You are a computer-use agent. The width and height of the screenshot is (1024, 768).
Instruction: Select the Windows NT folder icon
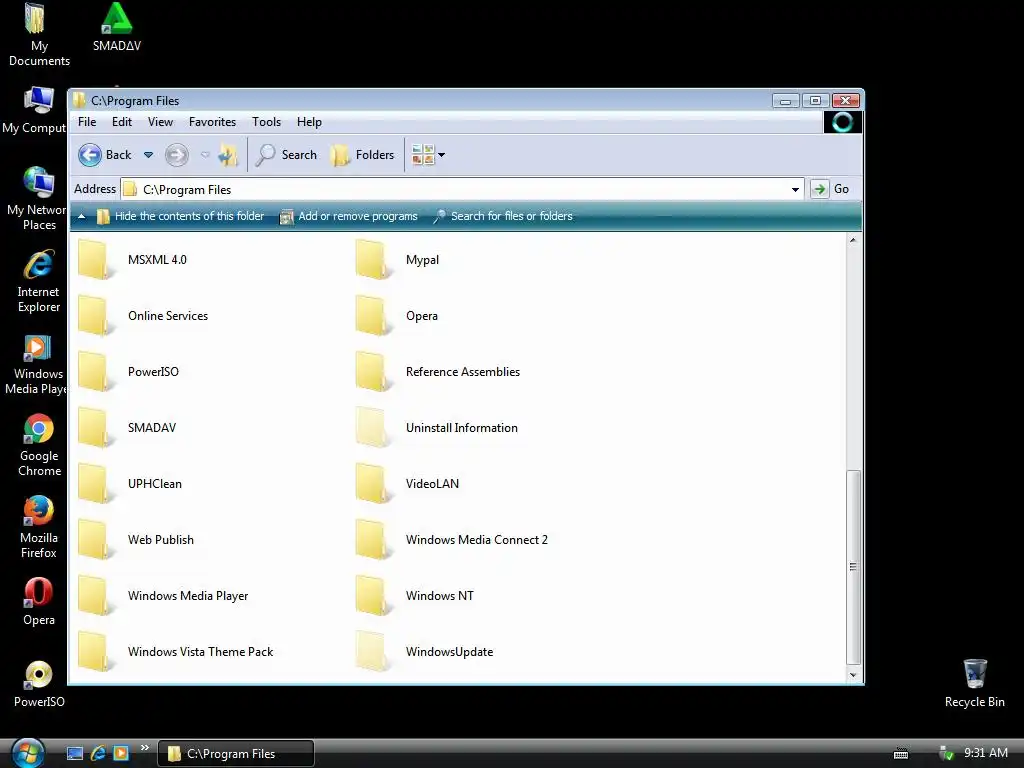(x=372, y=596)
